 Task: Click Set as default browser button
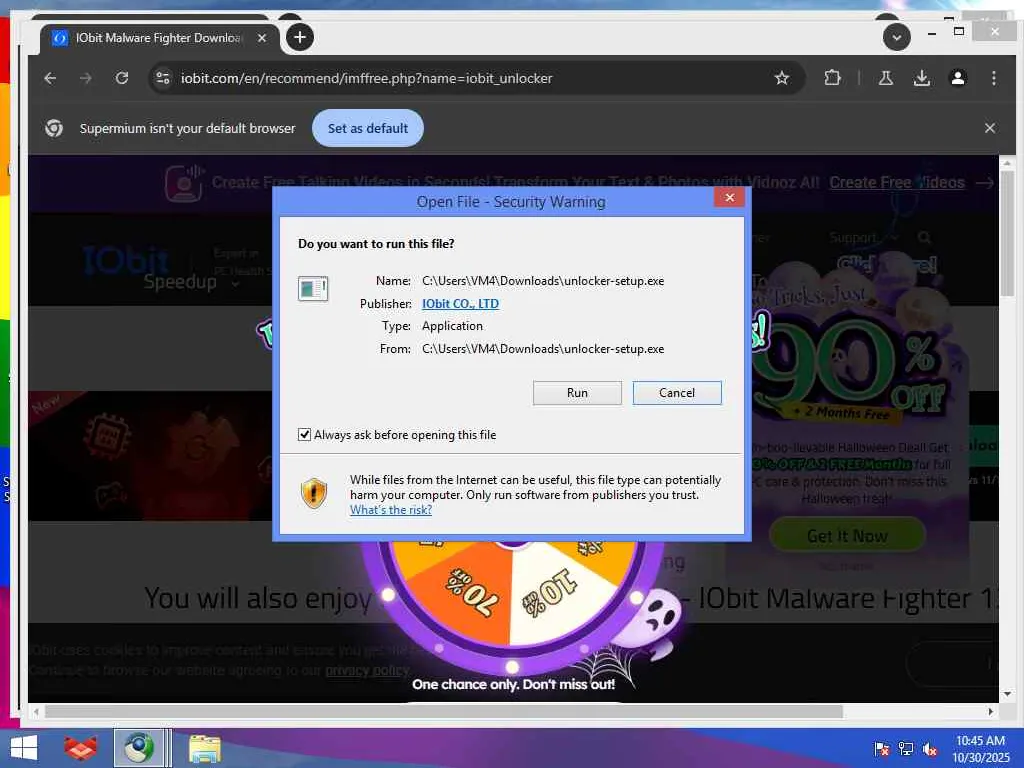coord(368,128)
